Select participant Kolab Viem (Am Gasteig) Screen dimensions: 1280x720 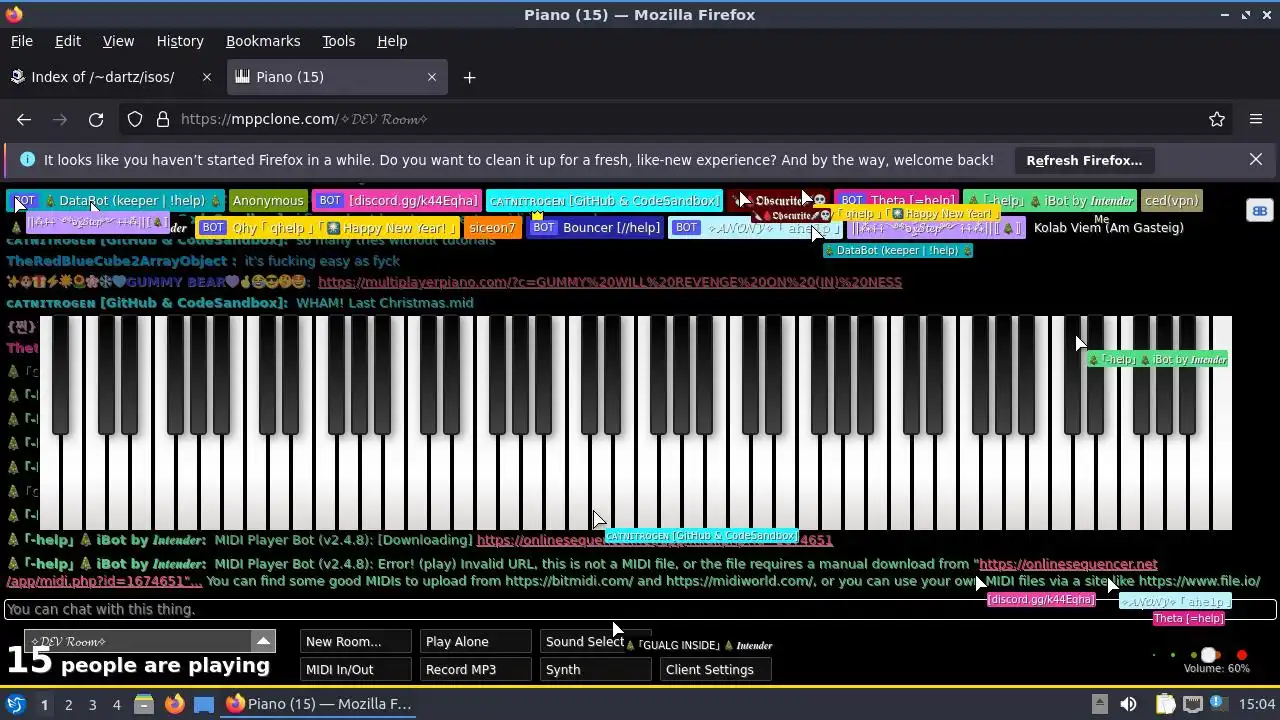[1108, 228]
